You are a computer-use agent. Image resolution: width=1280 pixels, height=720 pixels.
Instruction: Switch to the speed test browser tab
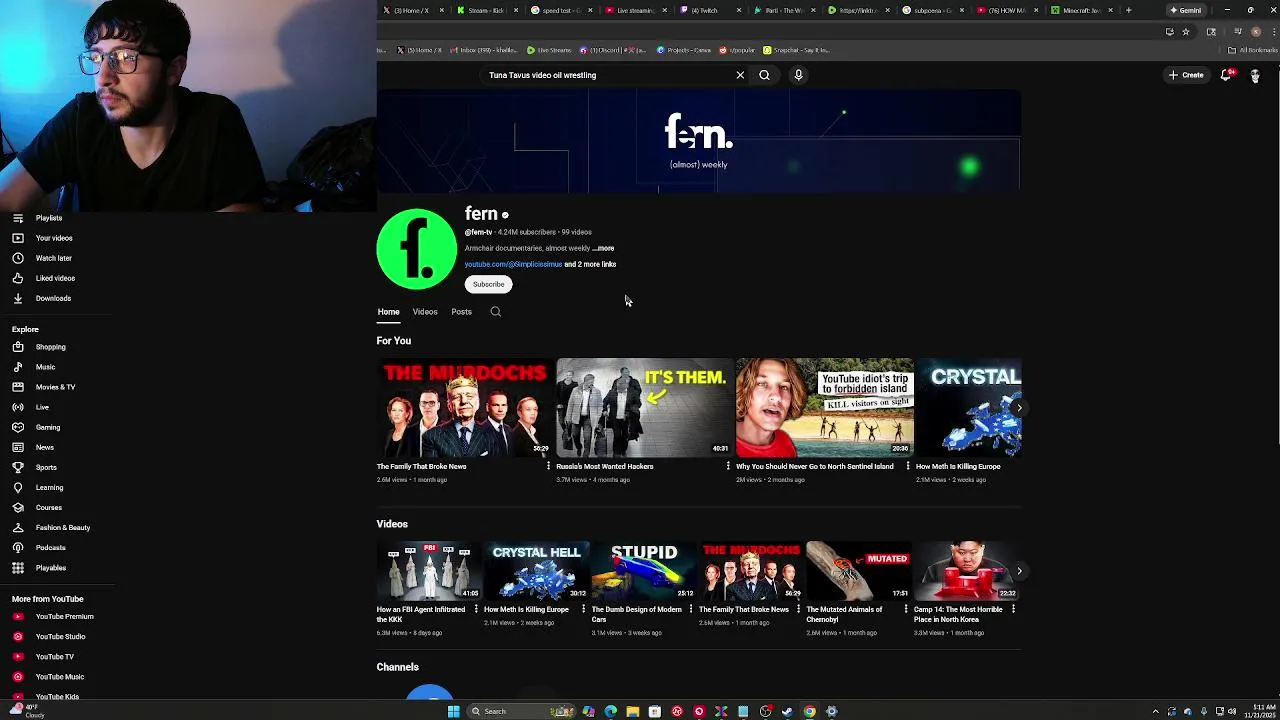(562, 10)
